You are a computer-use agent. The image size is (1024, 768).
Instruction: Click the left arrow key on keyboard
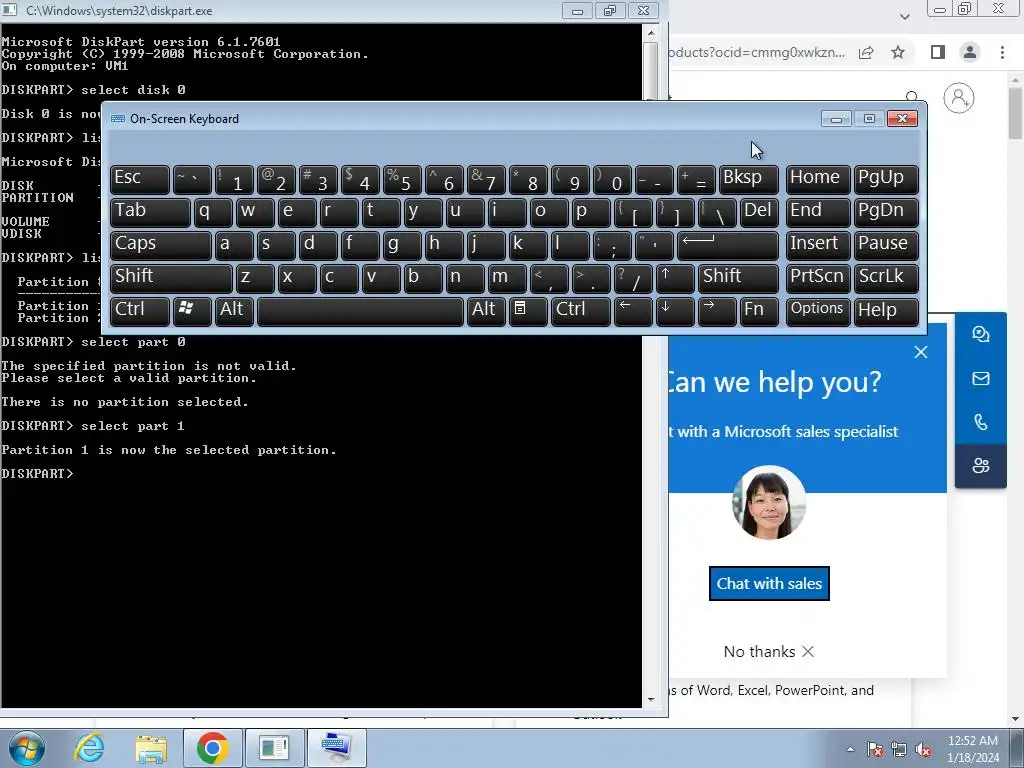(633, 311)
